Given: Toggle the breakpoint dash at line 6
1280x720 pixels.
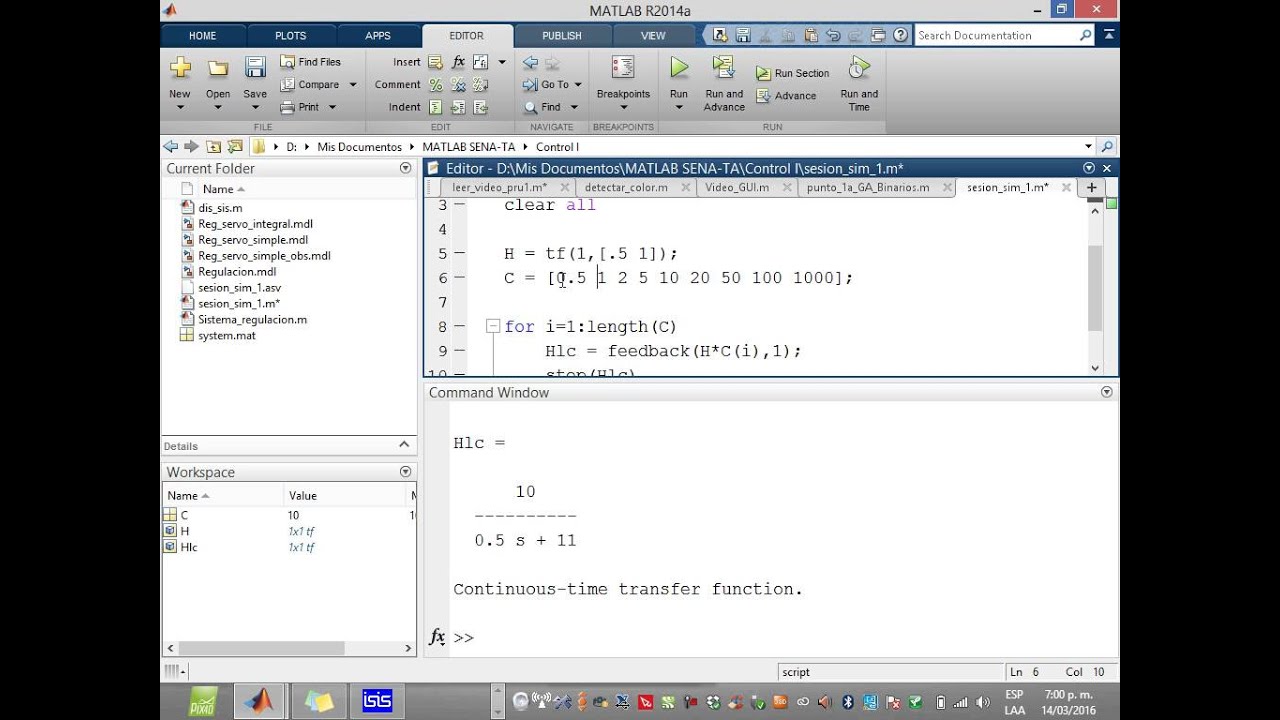Looking at the screenshot, I should [459, 278].
